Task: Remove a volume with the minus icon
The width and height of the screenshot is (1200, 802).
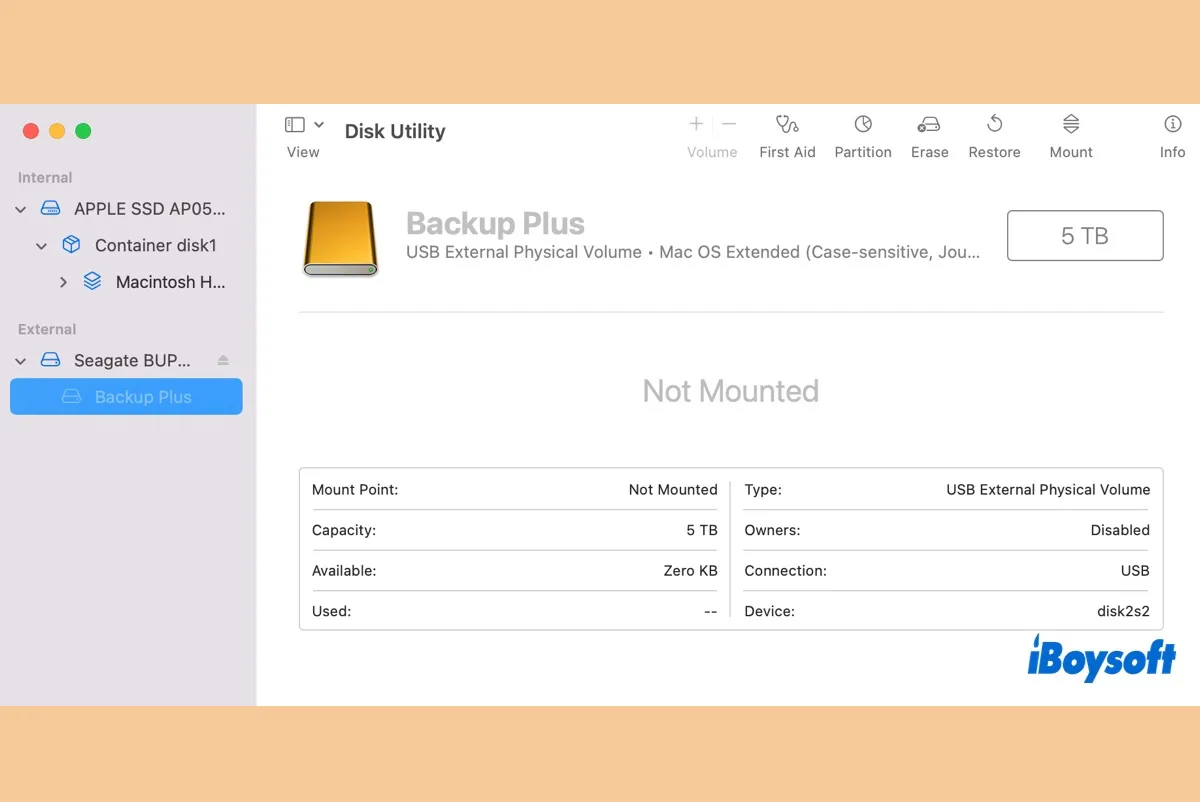Action: 729,124
